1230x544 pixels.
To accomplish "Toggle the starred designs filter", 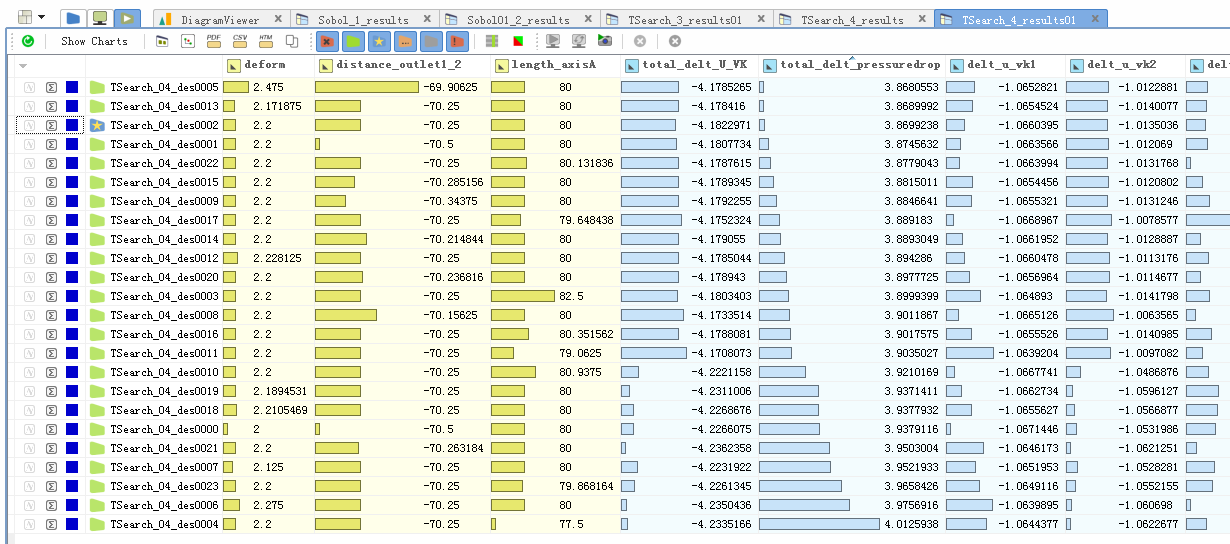I will coord(379,41).
